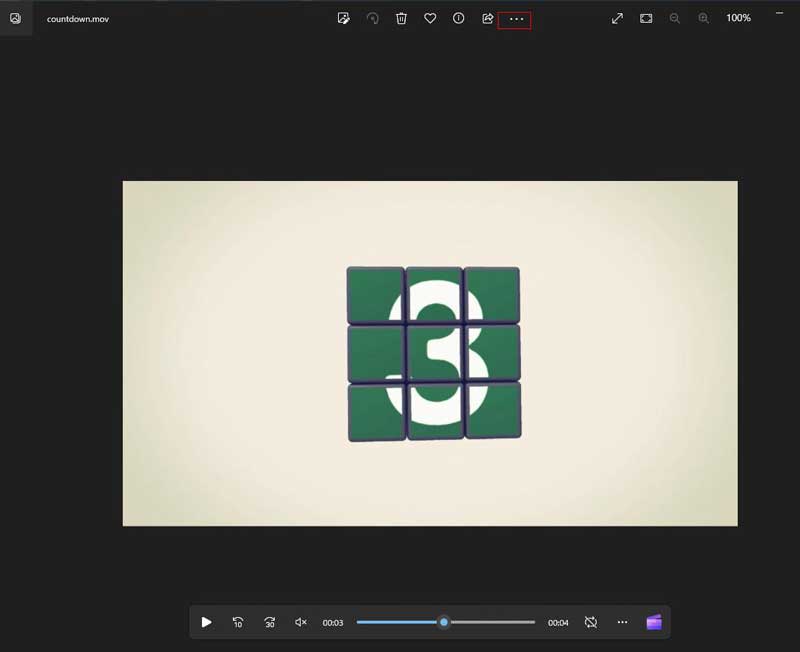
Task: Enter full screen with the diagonal arrows icon
Action: (618, 18)
